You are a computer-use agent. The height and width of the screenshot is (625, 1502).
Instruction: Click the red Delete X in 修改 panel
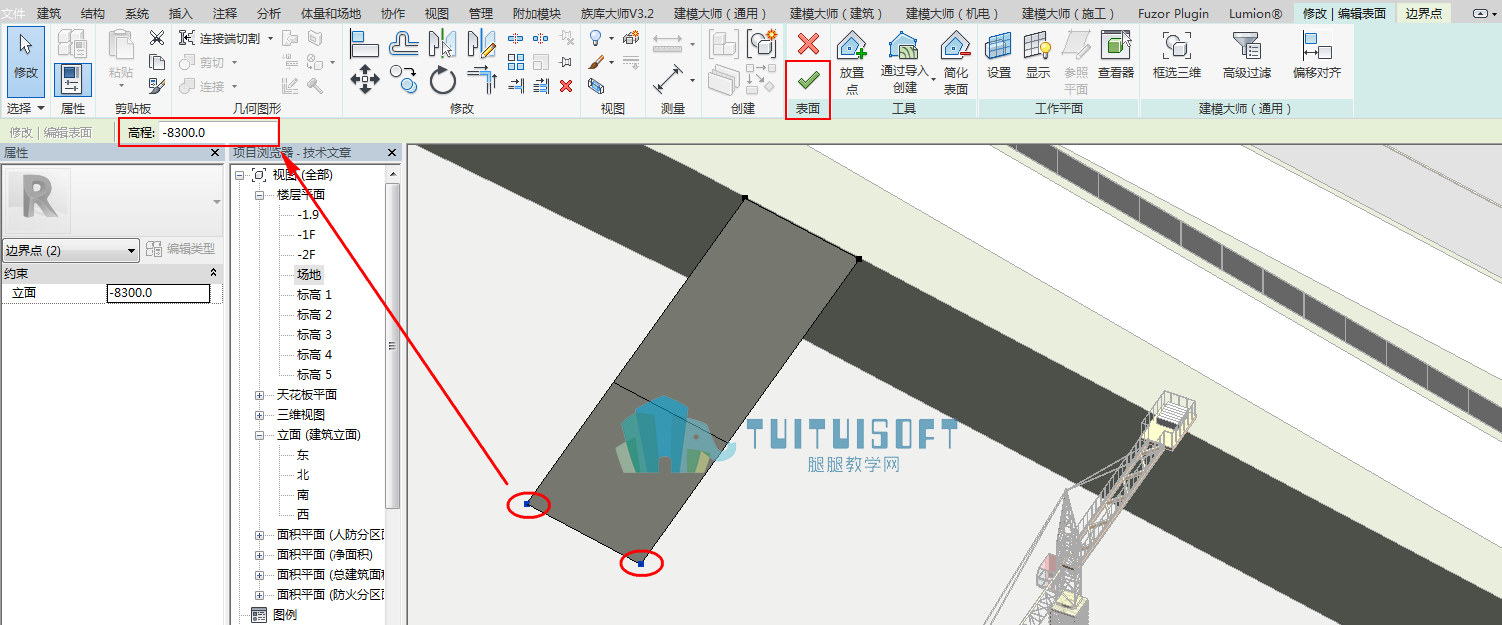click(x=566, y=86)
